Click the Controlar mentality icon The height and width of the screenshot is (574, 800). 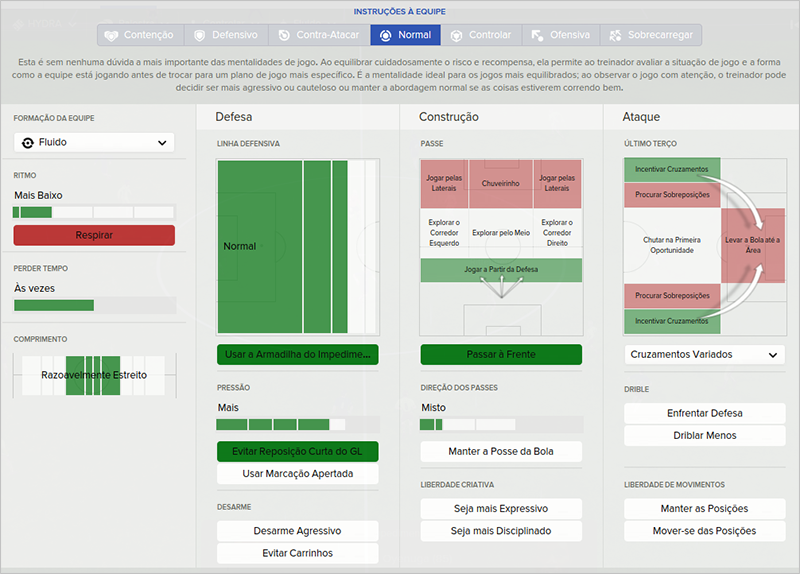457,35
